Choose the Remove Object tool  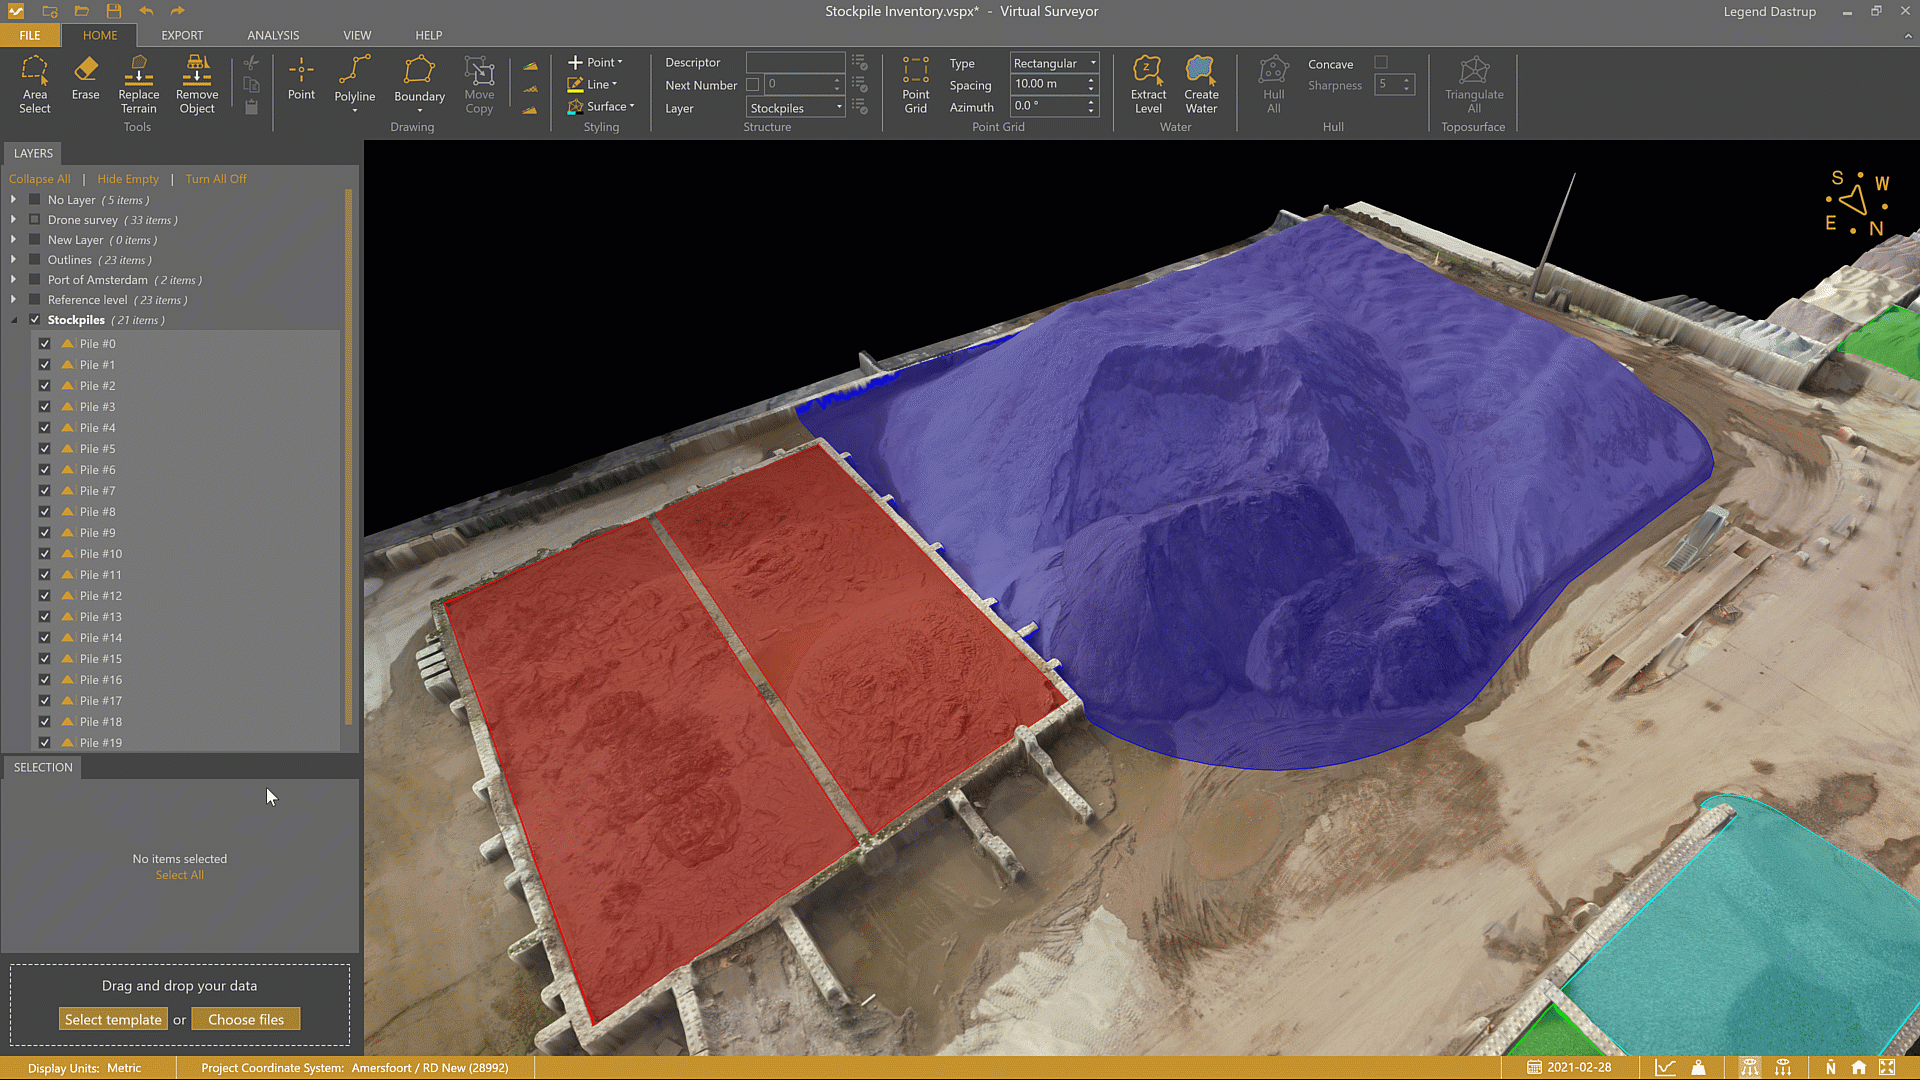pos(197,84)
